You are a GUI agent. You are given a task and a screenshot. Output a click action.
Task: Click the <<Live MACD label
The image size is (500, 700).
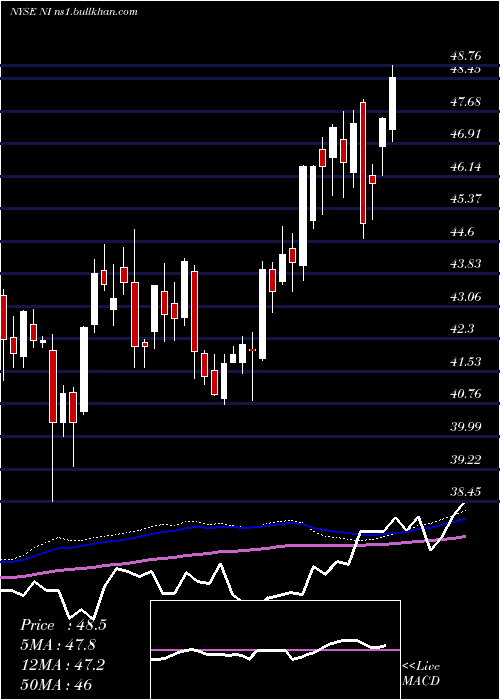click(421, 674)
